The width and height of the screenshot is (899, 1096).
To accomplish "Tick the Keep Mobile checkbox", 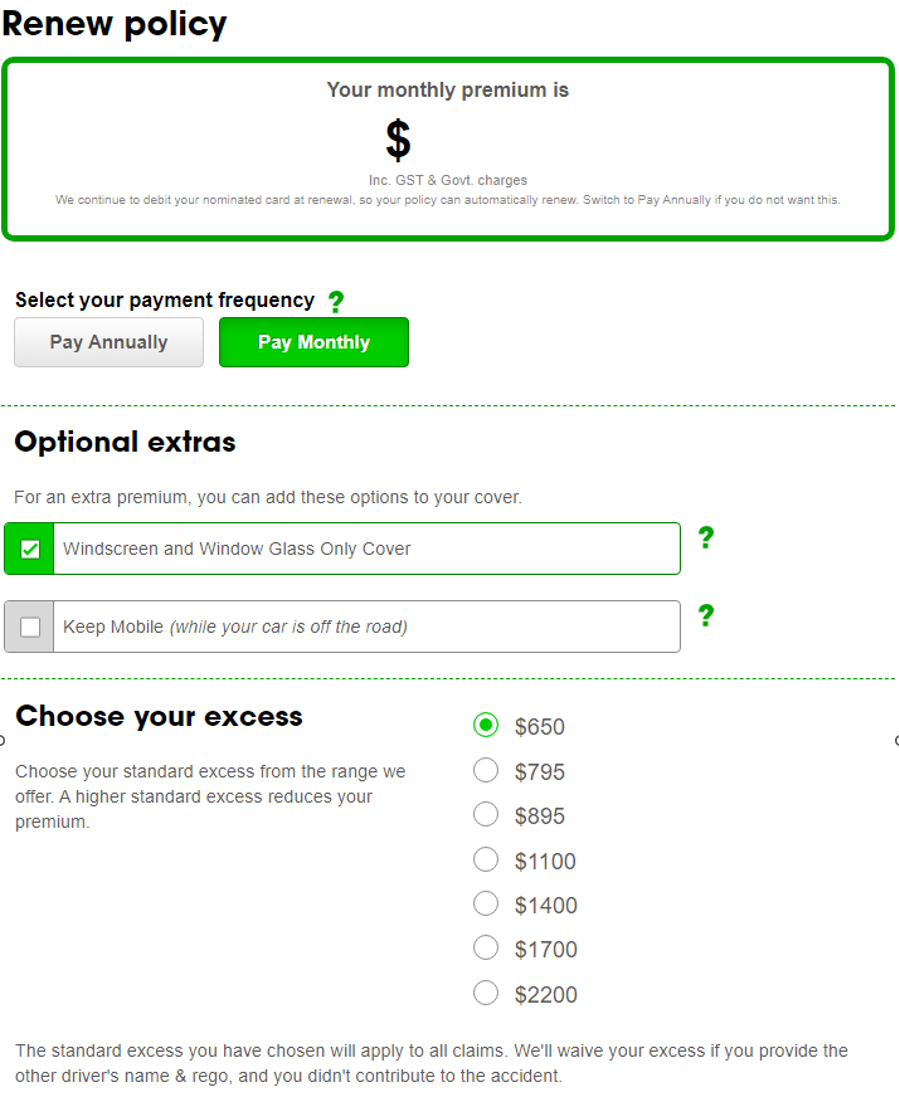I will point(30,627).
